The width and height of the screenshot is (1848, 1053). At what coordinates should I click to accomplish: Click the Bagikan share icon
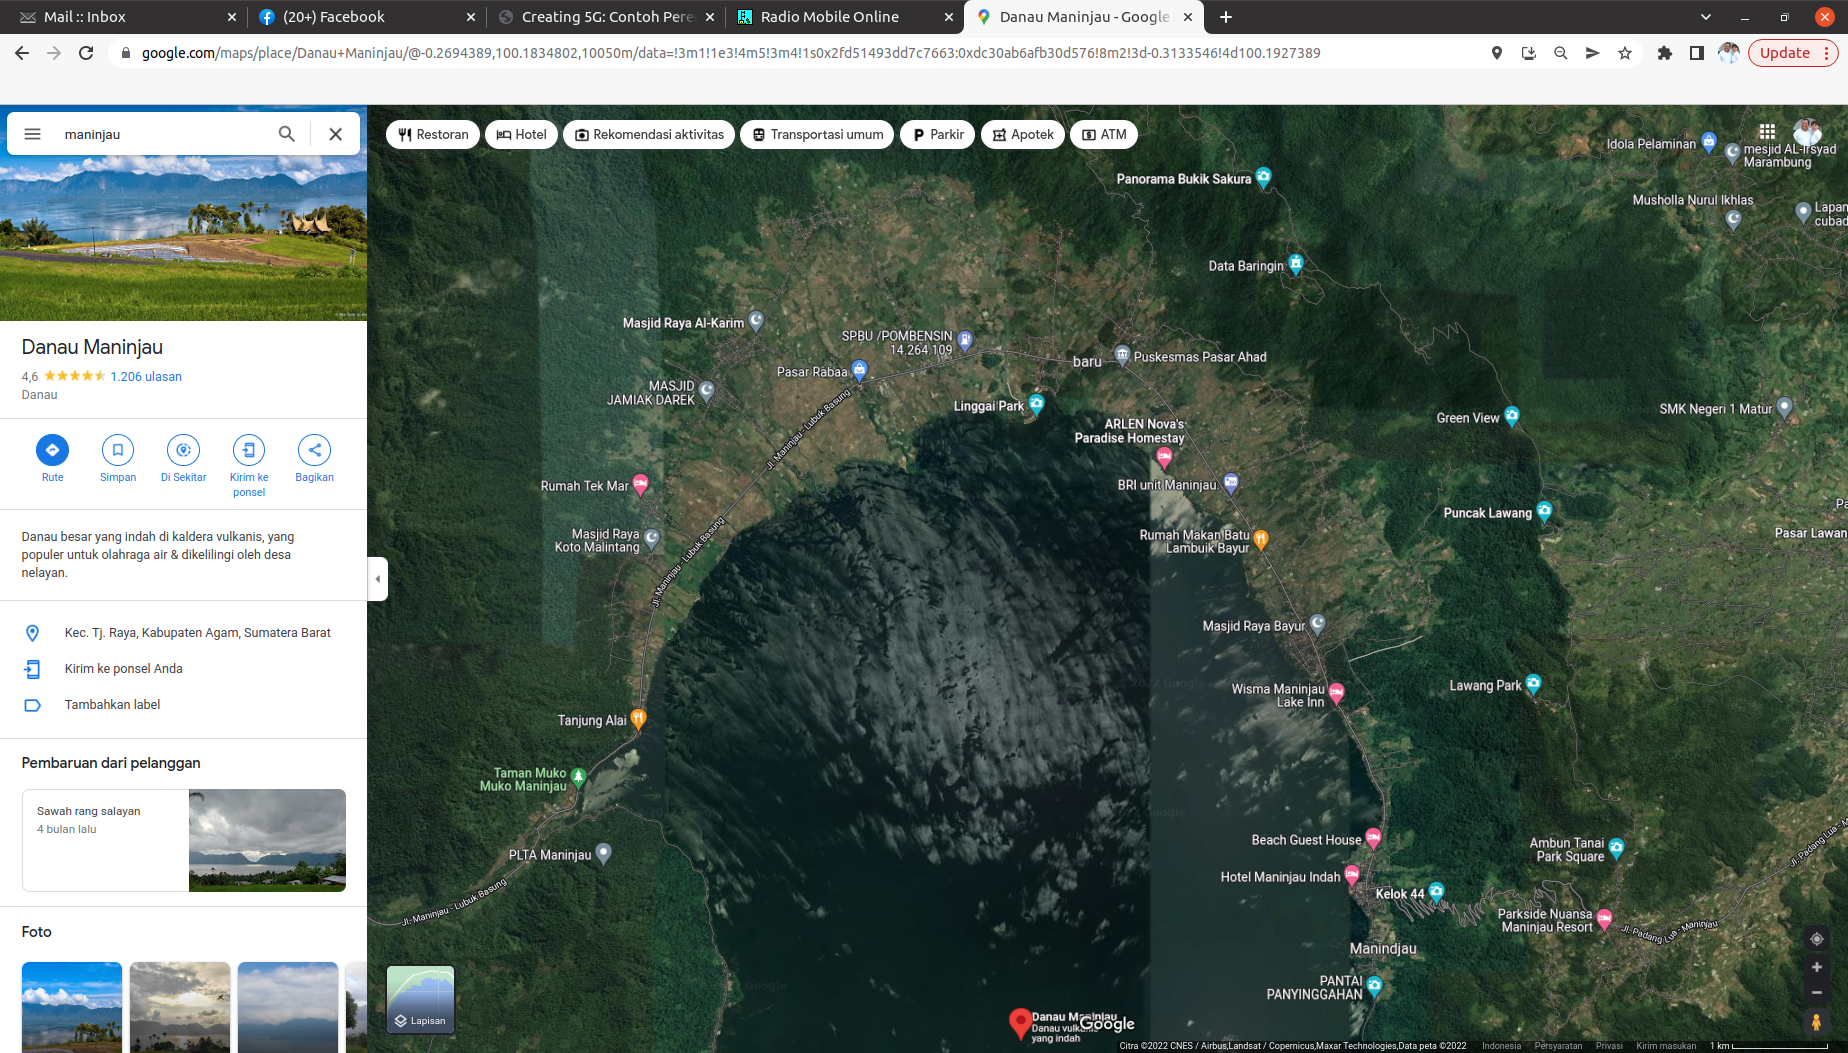coord(314,450)
